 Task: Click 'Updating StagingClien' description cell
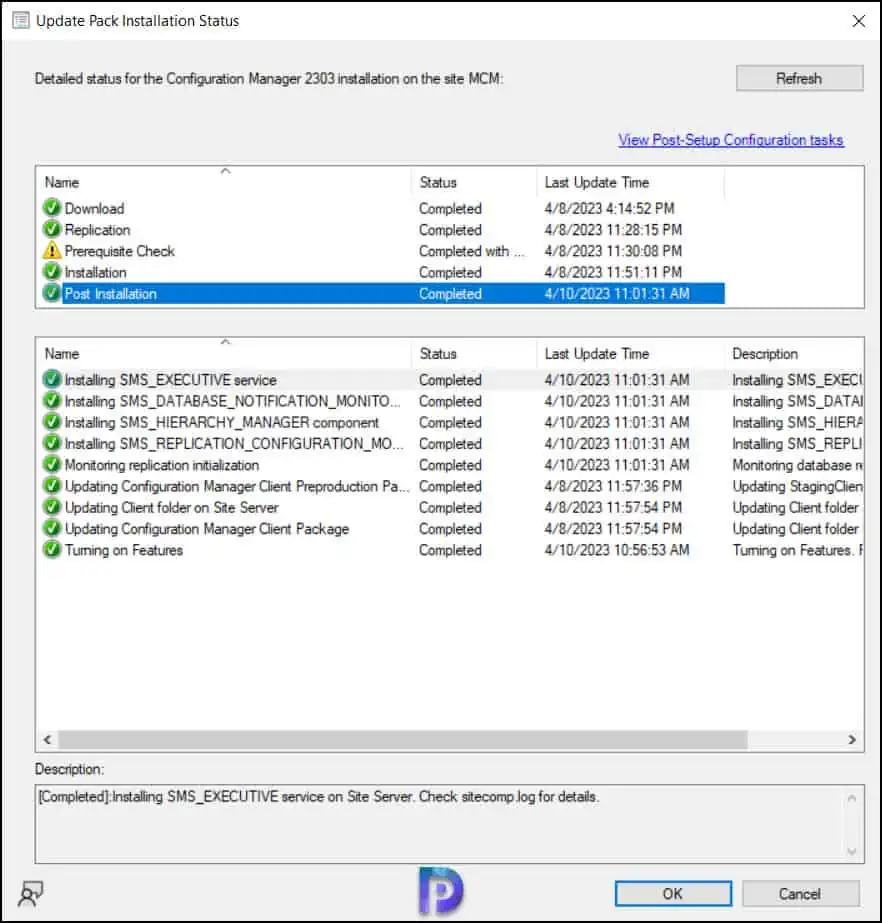797,486
